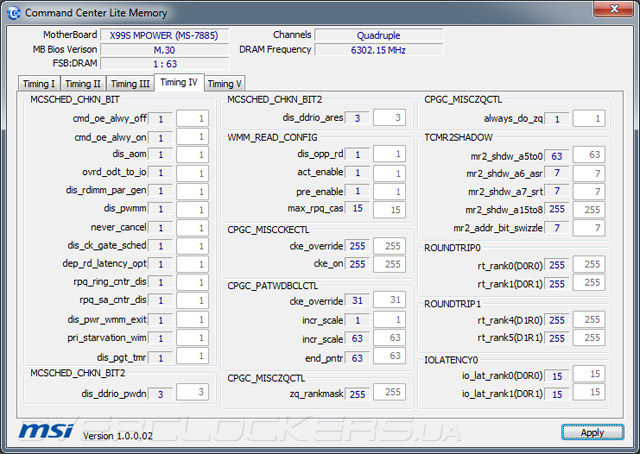The image size is (640, 454).
Task: Click the cmd_oe_alwy_off input field
Action: pos(193,118)
